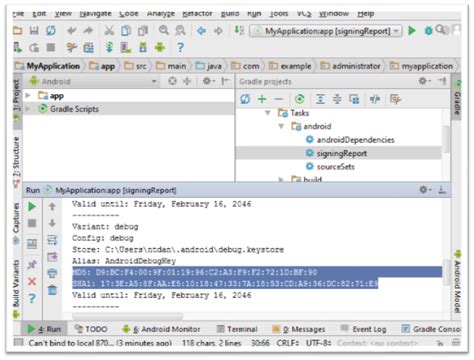Open the Help question mark in toolbar
Viewport: 474px width, 360px height.
[x=180, y=48]
